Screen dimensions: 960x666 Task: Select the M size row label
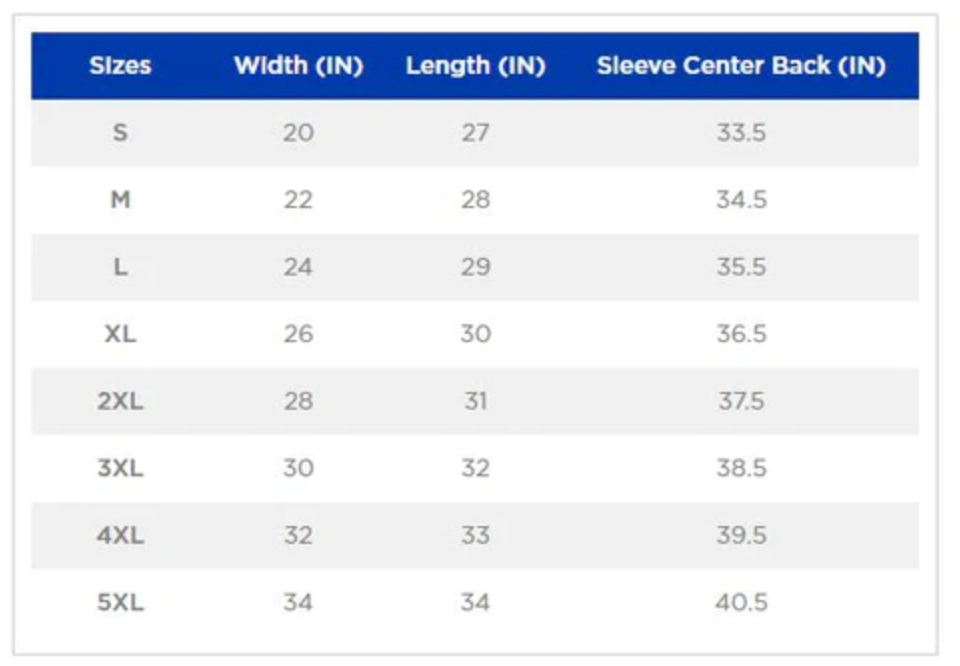click(120, 200)
